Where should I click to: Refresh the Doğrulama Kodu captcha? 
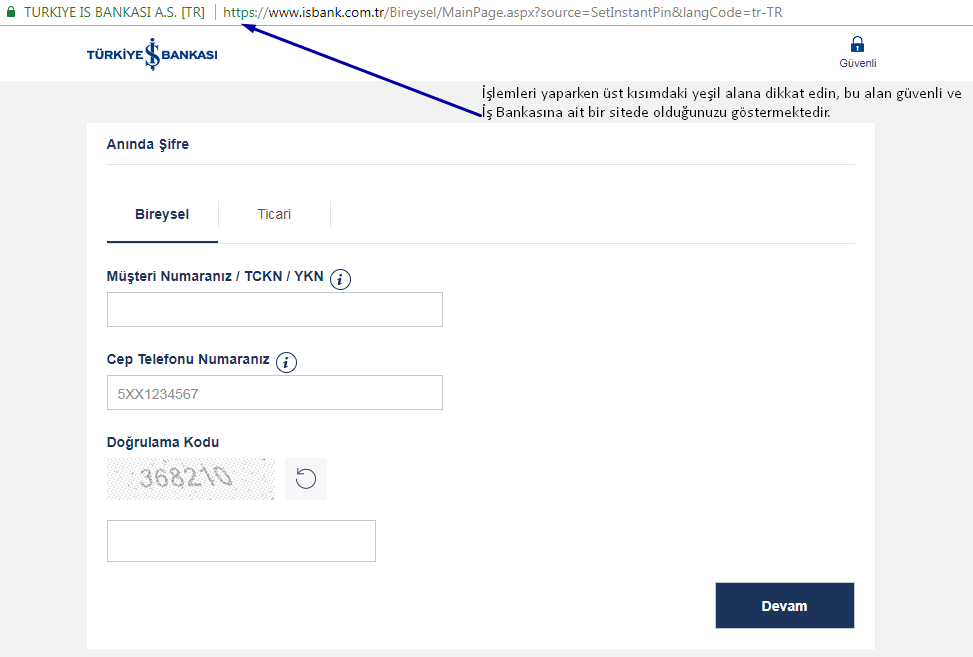coord(306,479)
